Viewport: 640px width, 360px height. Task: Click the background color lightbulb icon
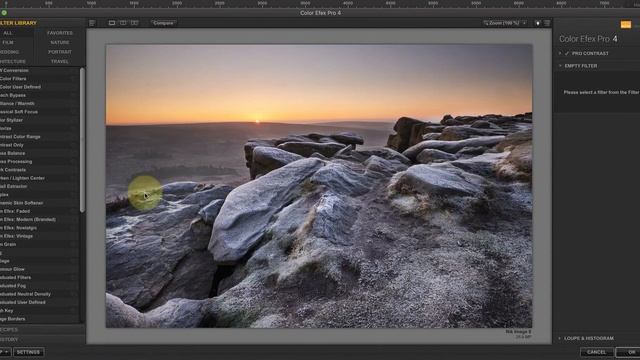pos(538,23)
